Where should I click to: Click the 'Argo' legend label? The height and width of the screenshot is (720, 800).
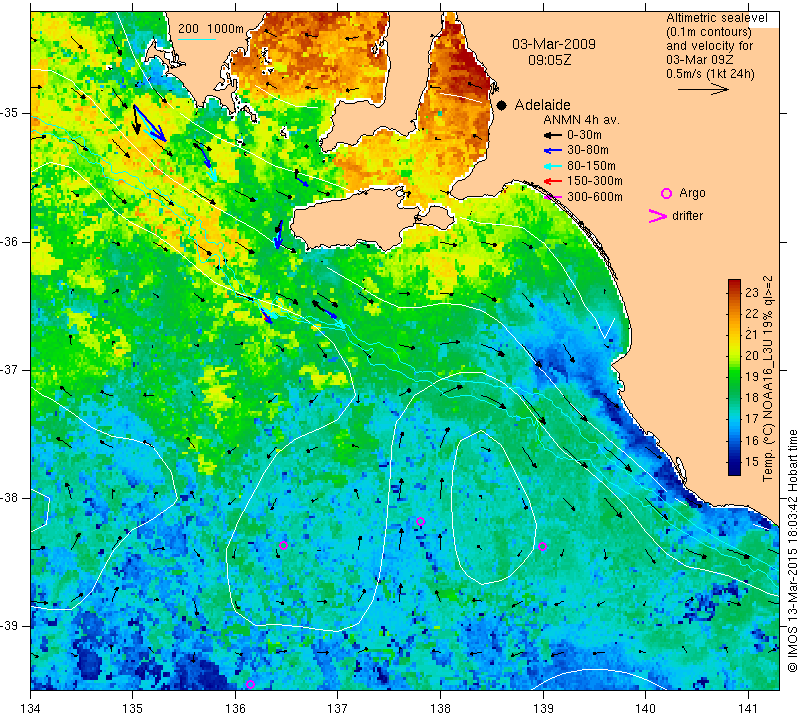point(692,193)
